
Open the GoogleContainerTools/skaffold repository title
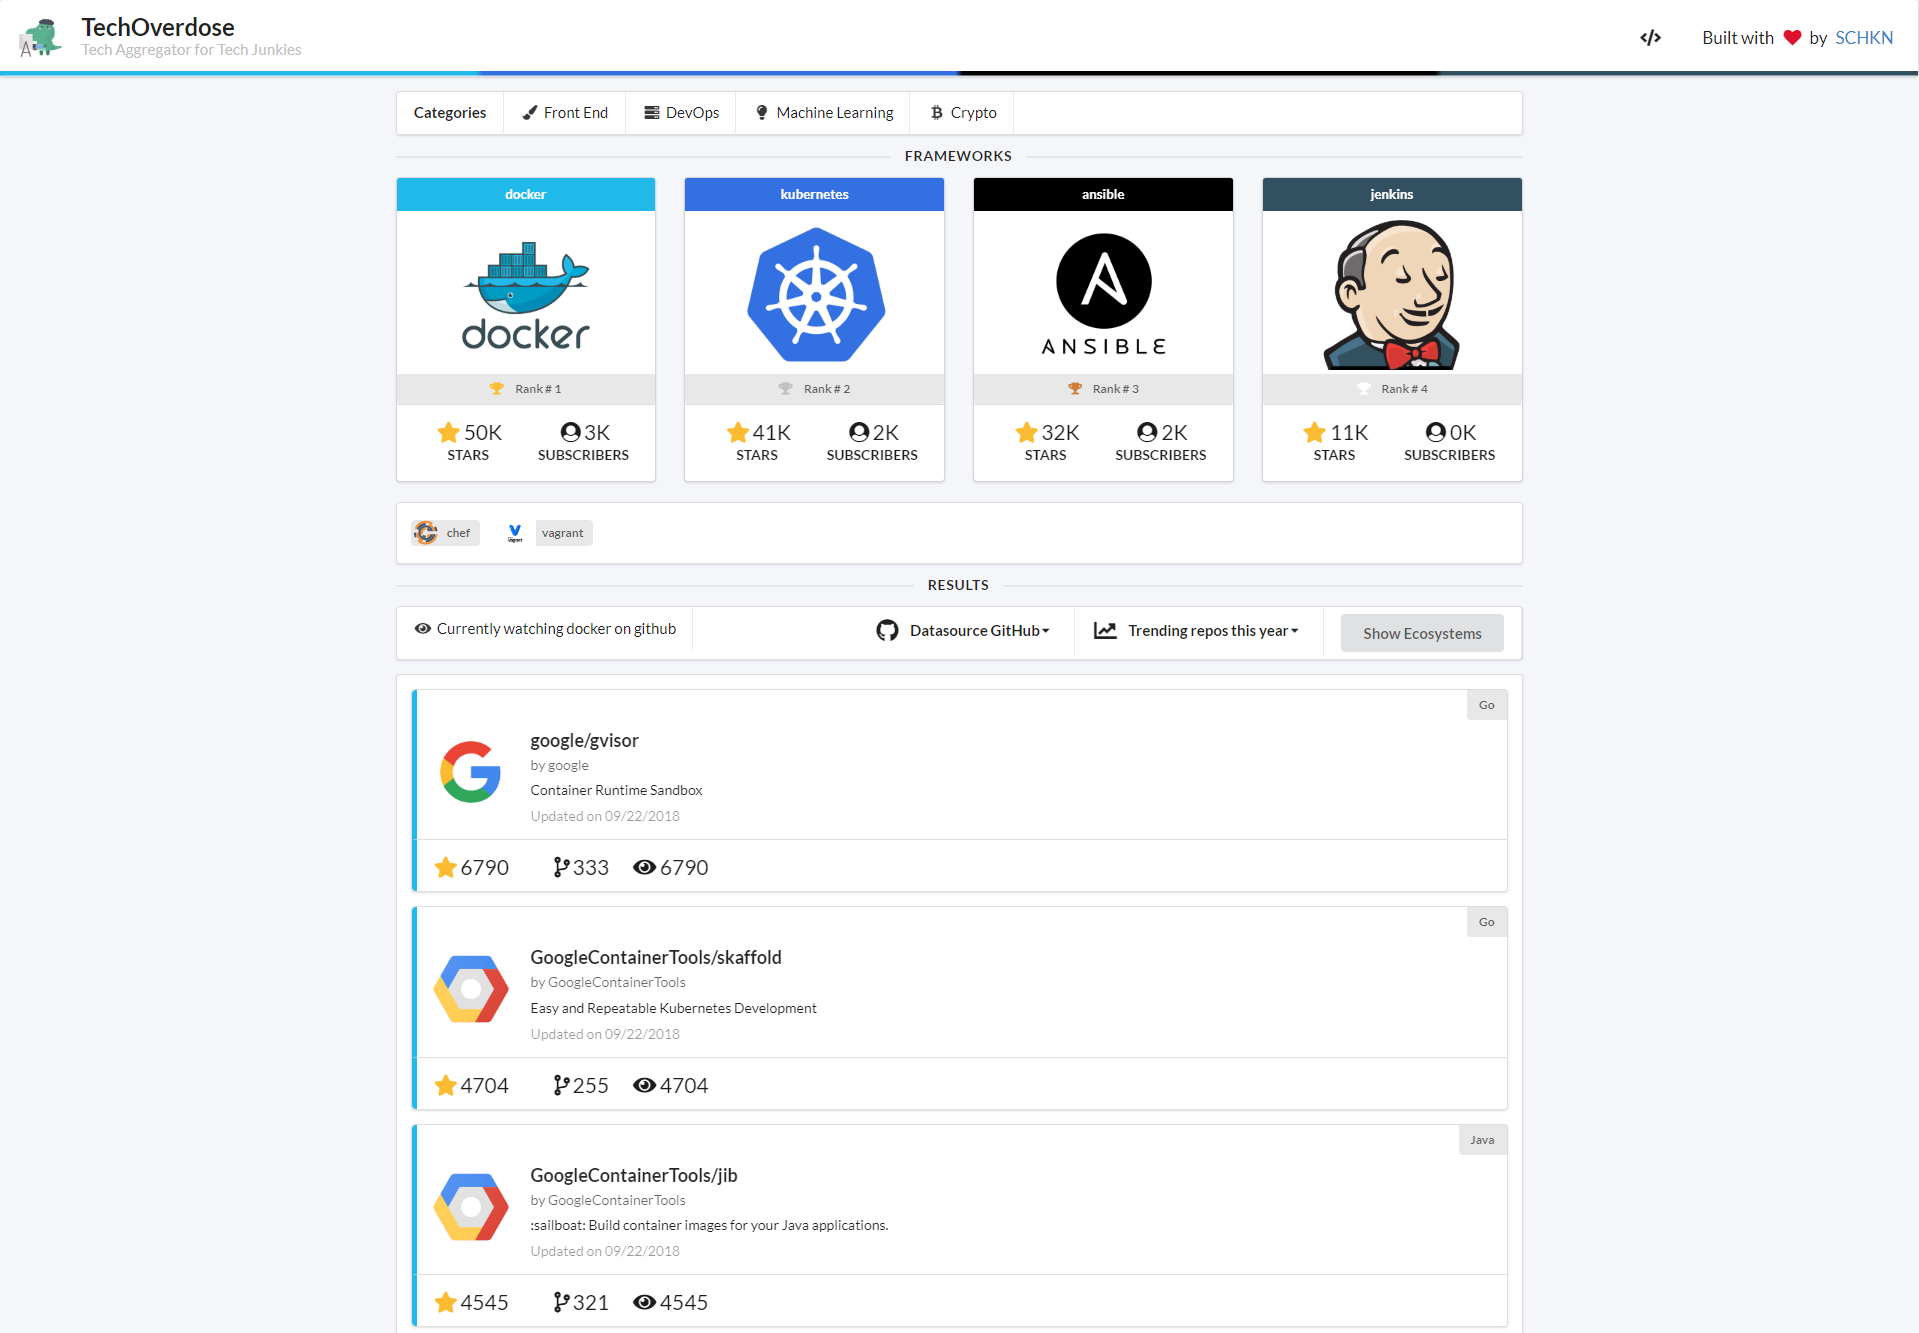(656, 958)
